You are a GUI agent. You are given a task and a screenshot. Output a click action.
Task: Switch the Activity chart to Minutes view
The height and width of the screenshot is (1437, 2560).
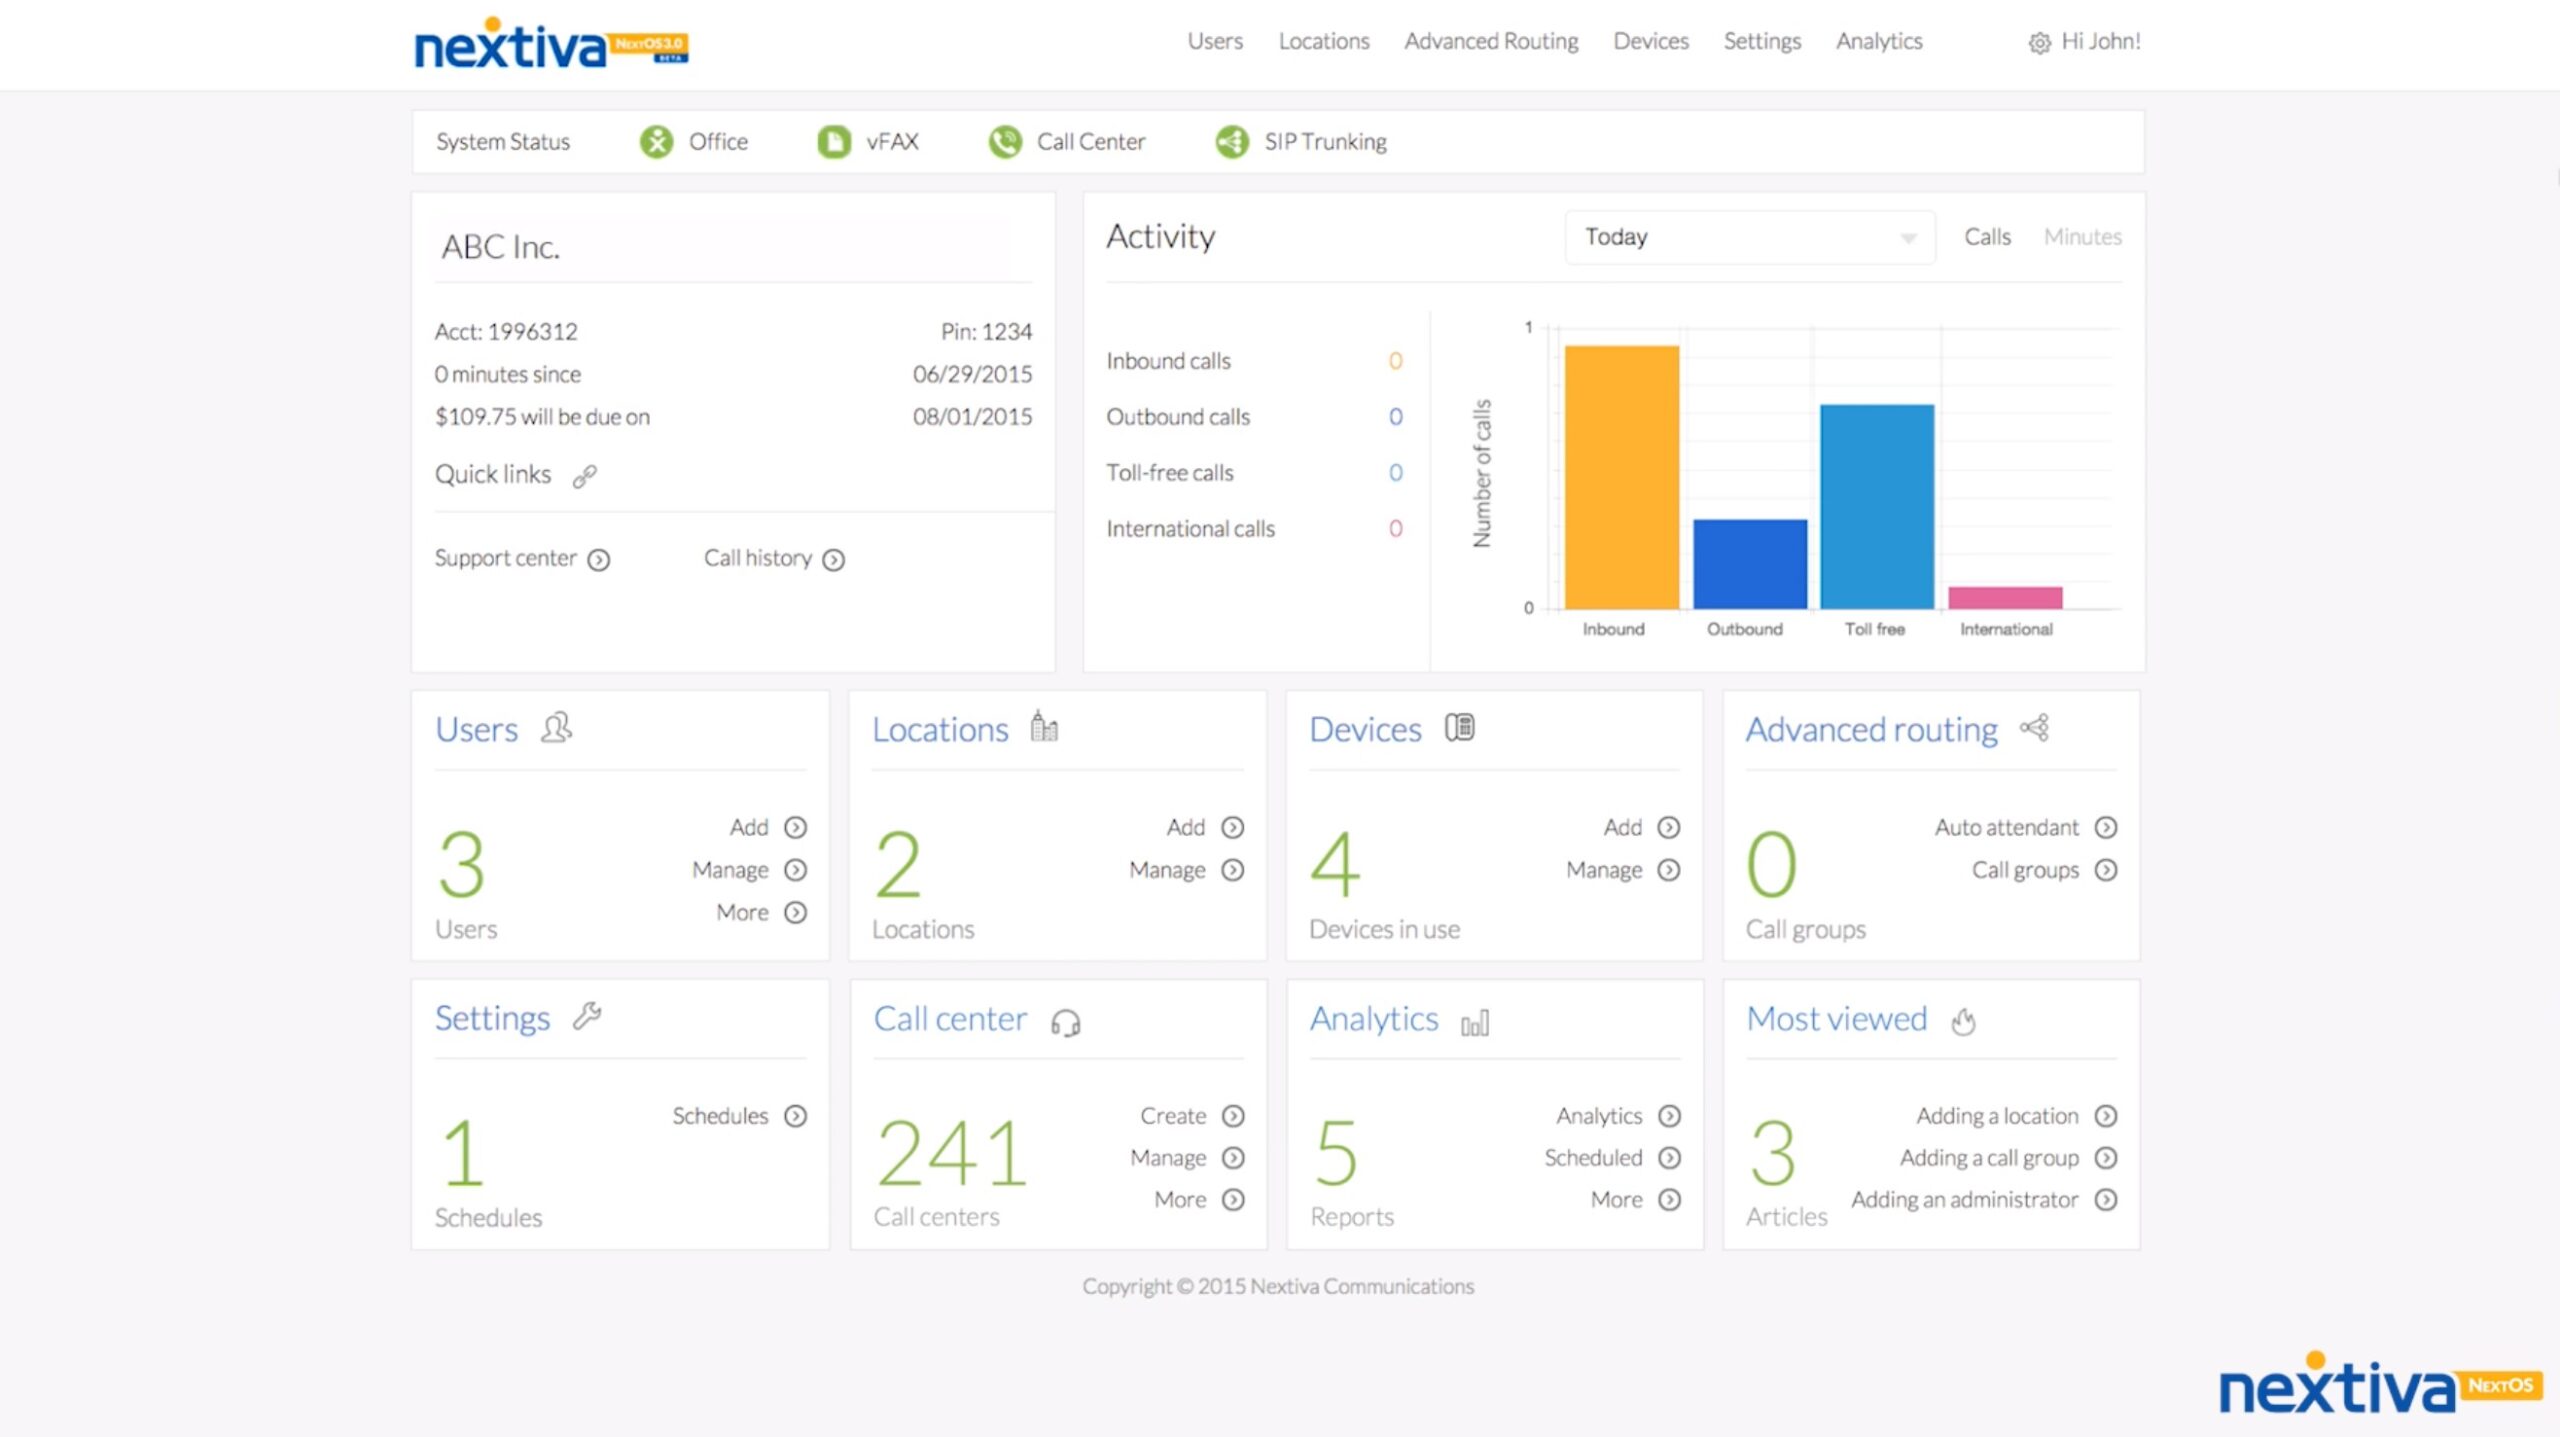(2082, 237)
